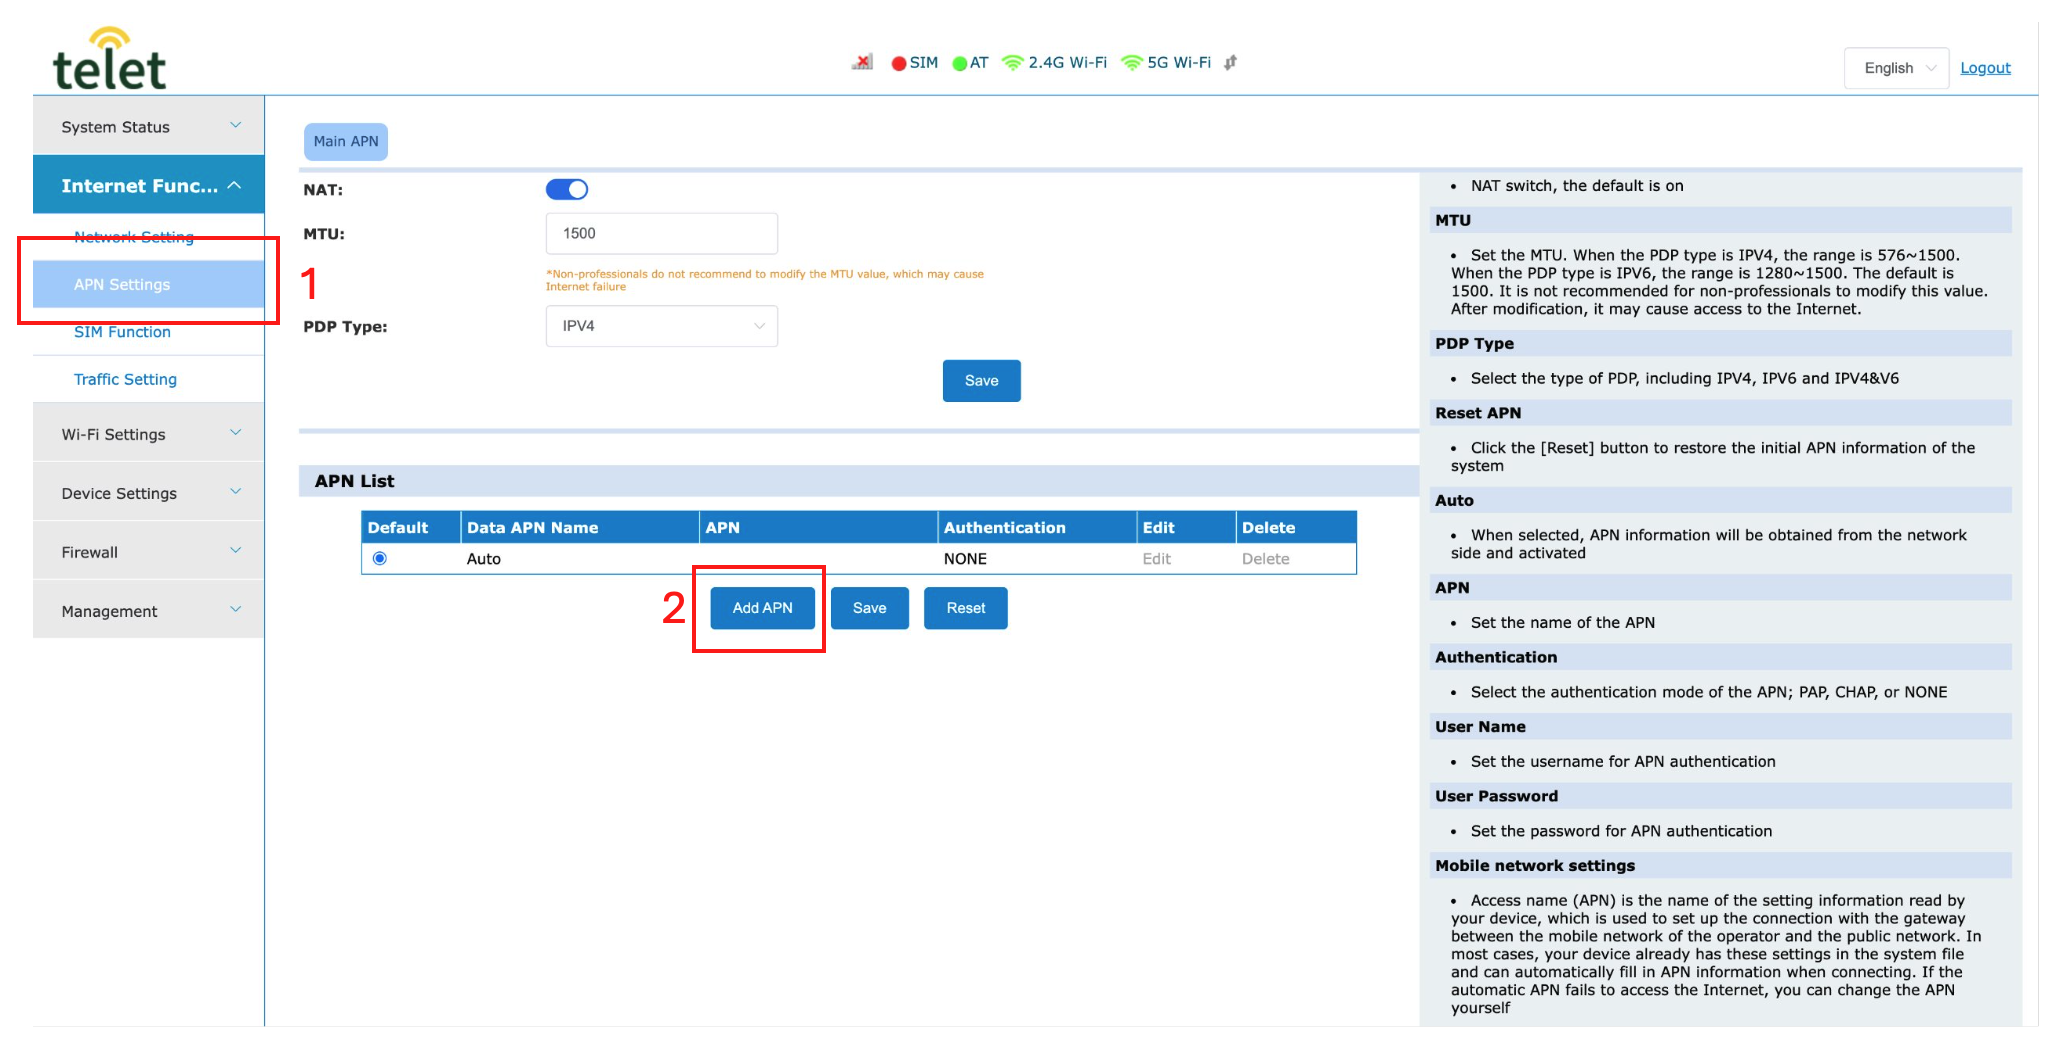Click the no-signal strength icon
2060x1040 pixels.
[862, 62]
